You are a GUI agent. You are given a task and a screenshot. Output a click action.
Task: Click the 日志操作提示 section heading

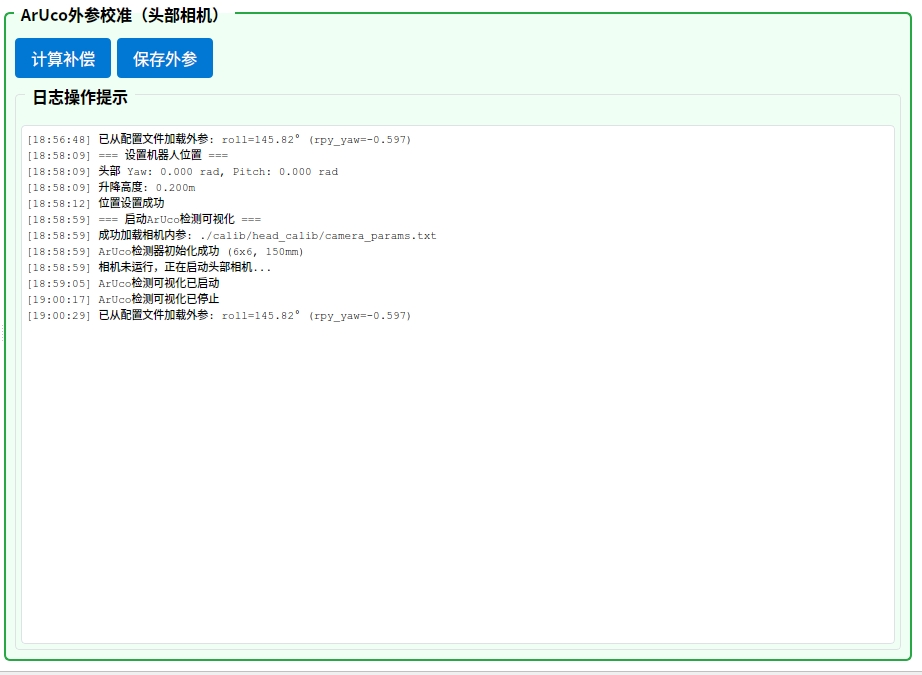point(80,98)
